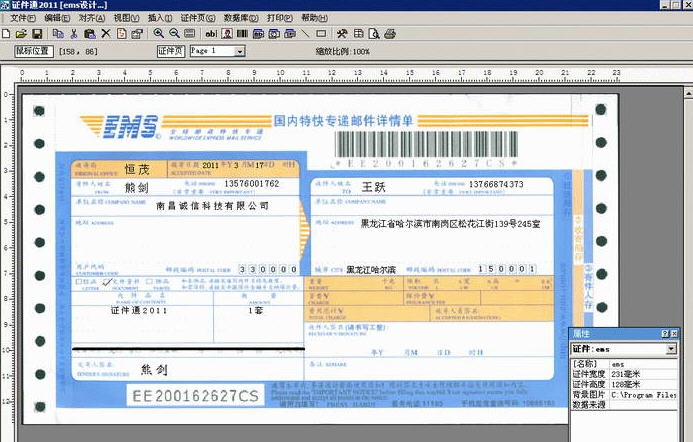Select the database barcode field tool
Screen dimensions: 693x442
290,34
